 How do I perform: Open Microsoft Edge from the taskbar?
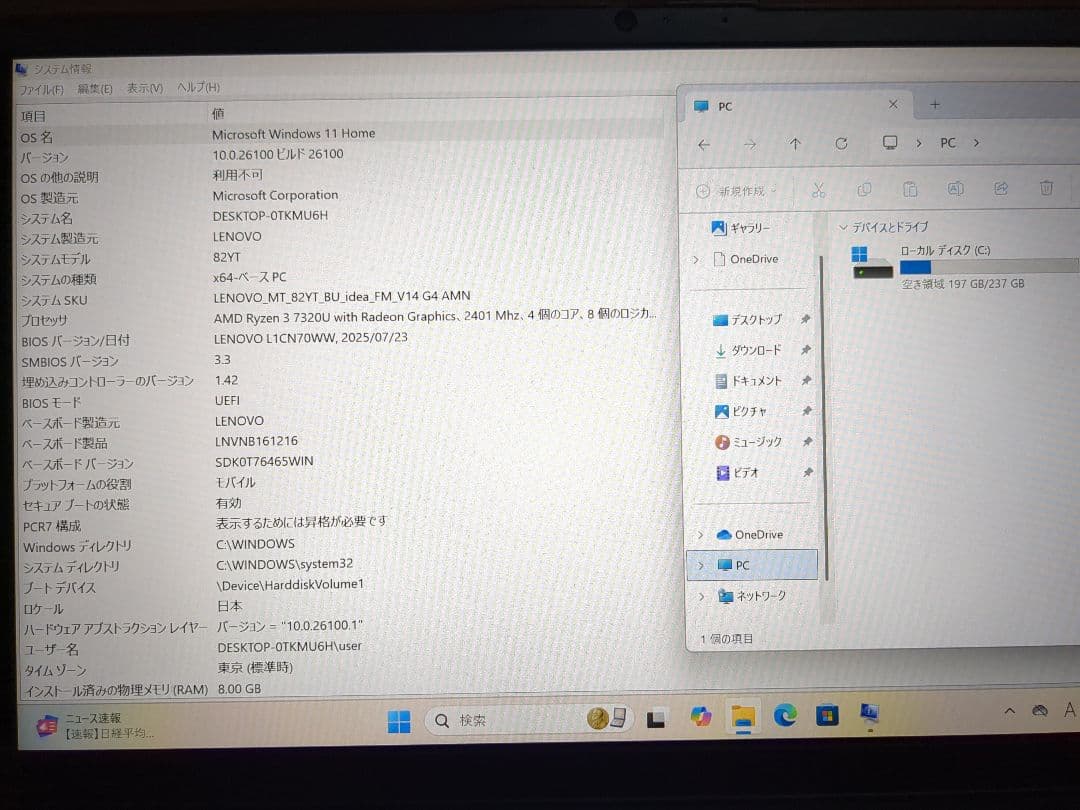coord(785,716)
